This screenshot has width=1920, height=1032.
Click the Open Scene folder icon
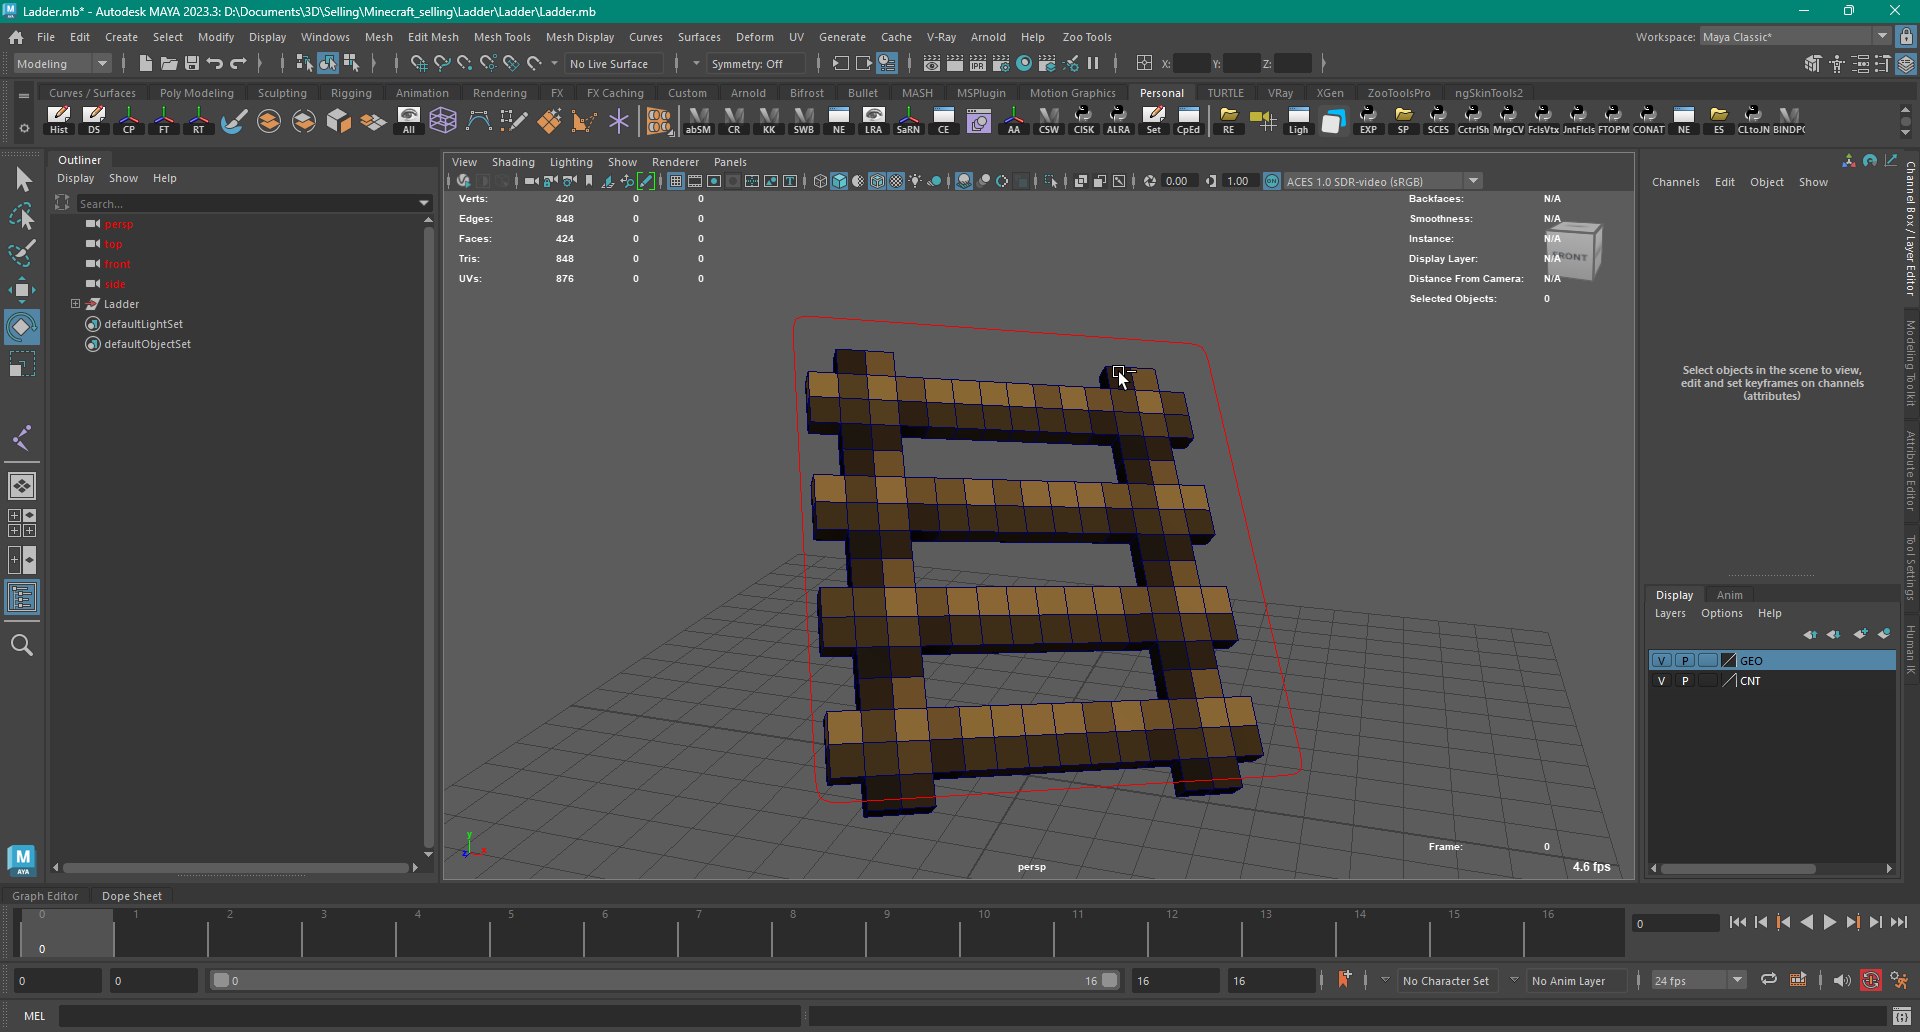coord(169,63)
